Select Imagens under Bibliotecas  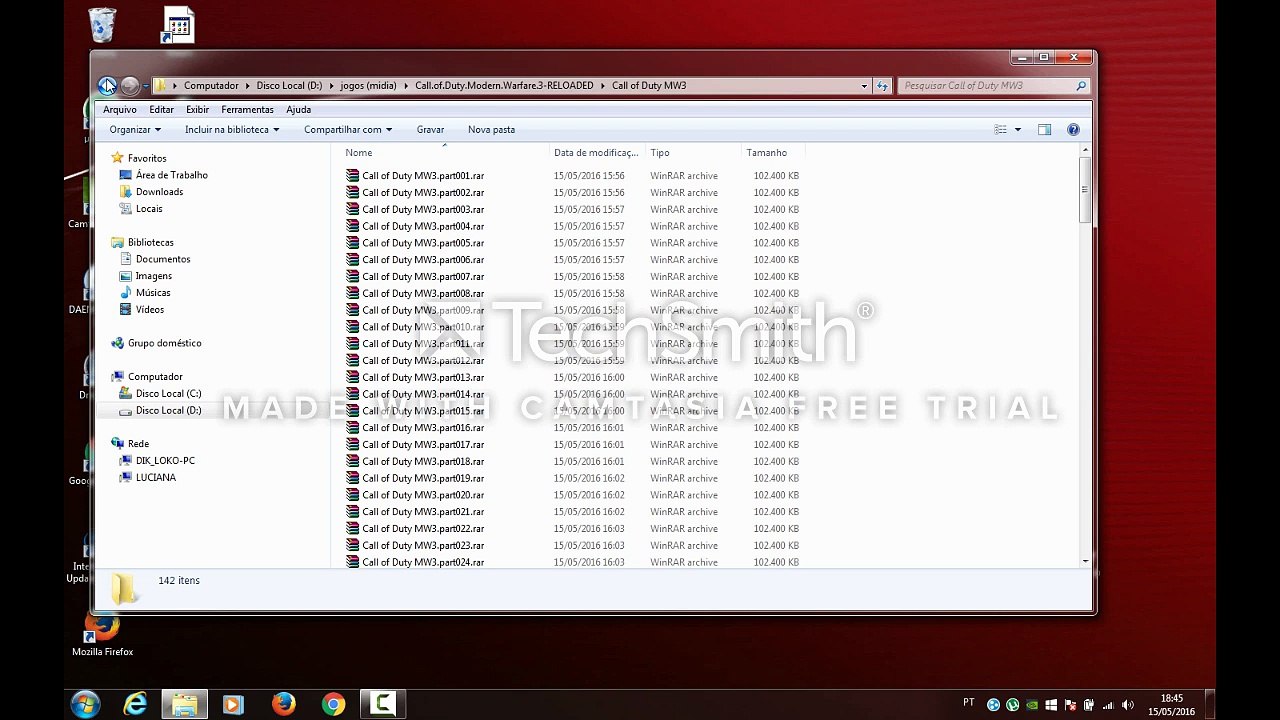coord(154,276)
